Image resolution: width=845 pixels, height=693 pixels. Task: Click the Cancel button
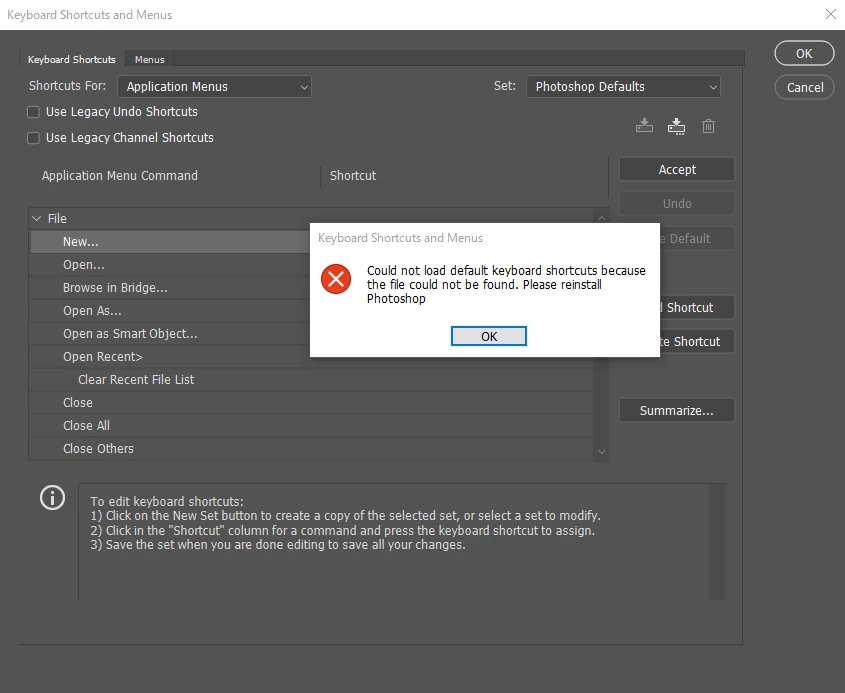804,87
